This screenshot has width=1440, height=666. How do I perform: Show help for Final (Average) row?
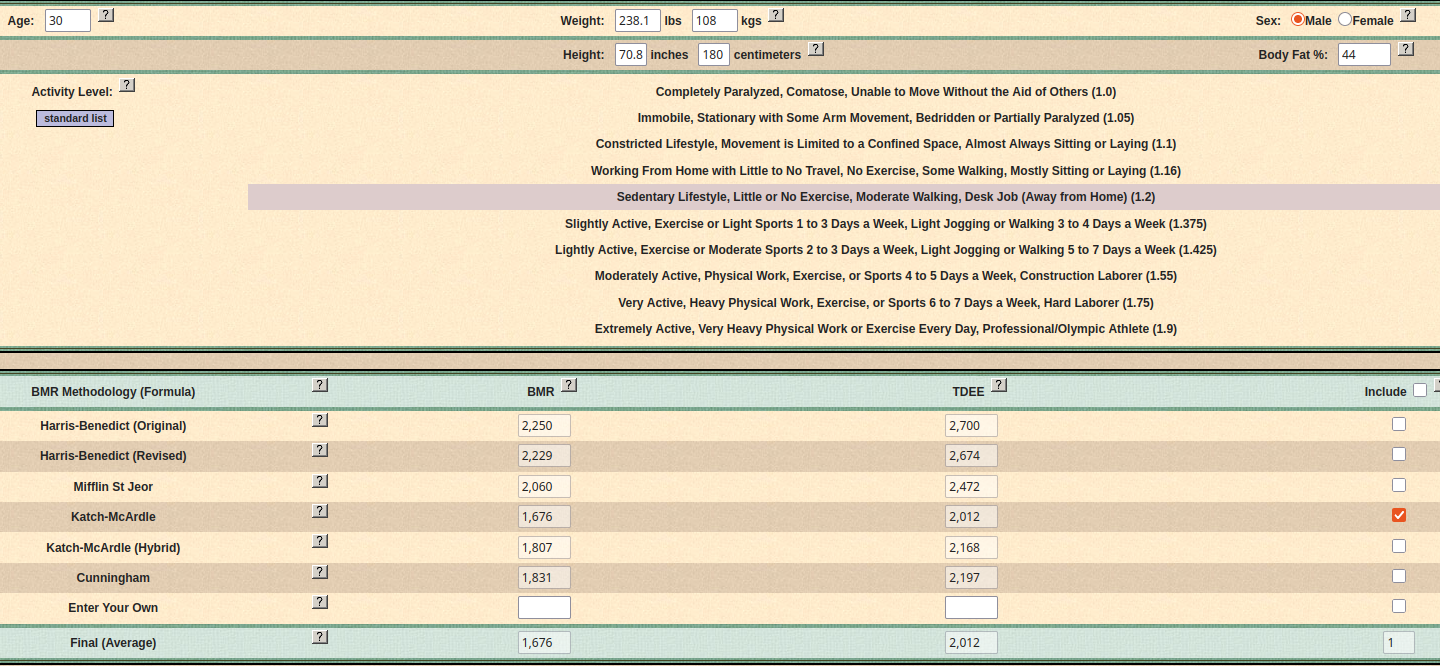tap(320, 637)
